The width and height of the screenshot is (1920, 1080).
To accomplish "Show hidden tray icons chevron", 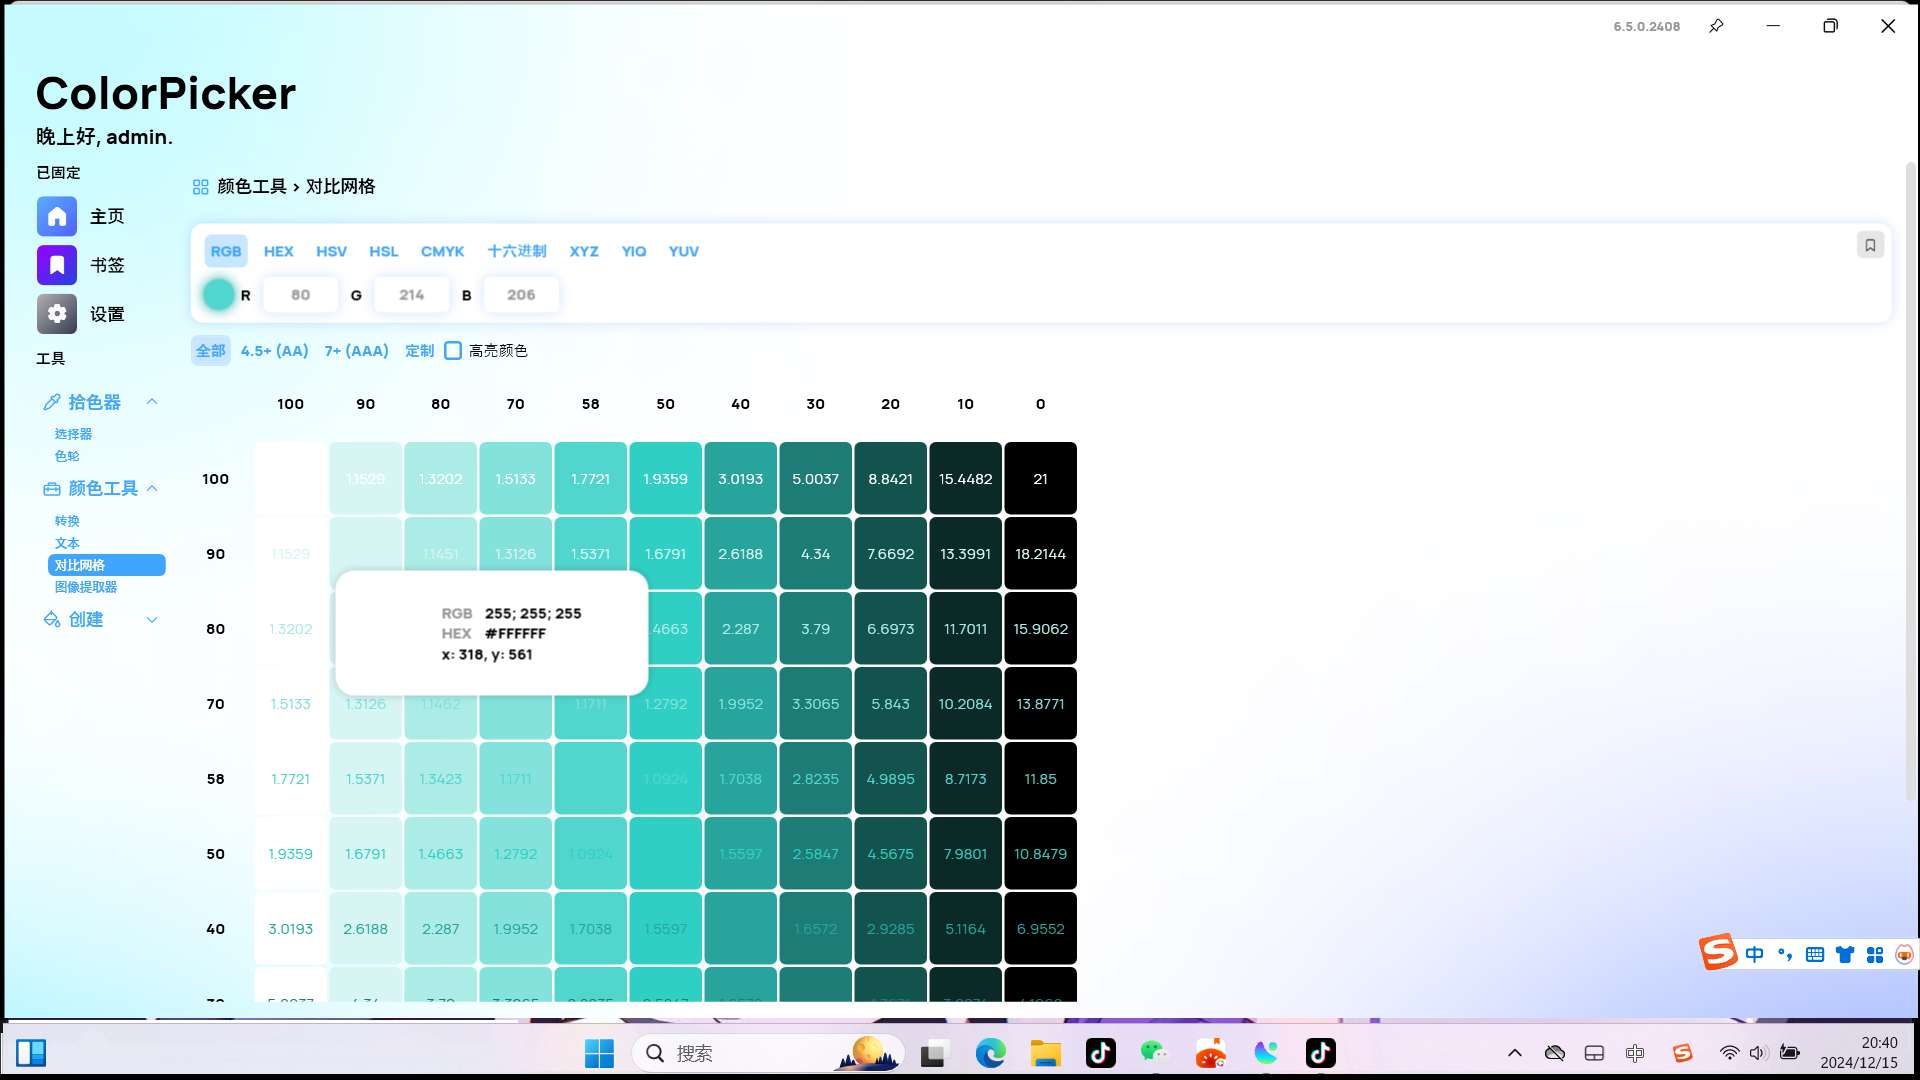I will click(x=1515, y=1053).
